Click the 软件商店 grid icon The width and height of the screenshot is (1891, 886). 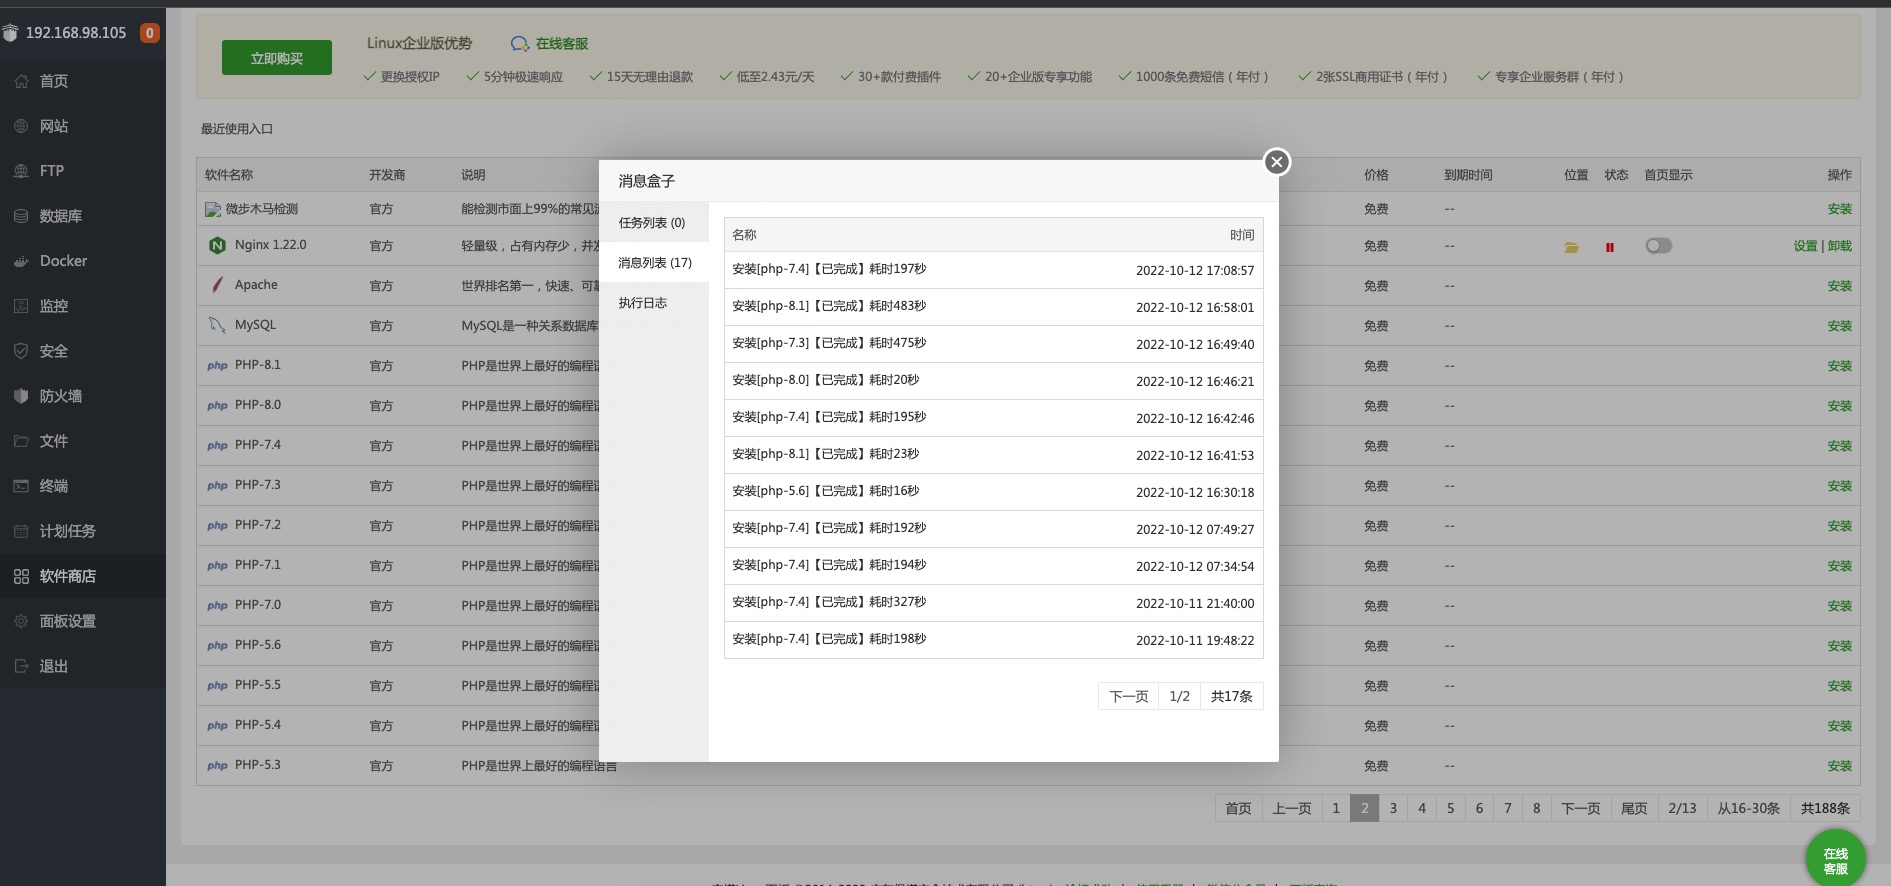point(21,576)
